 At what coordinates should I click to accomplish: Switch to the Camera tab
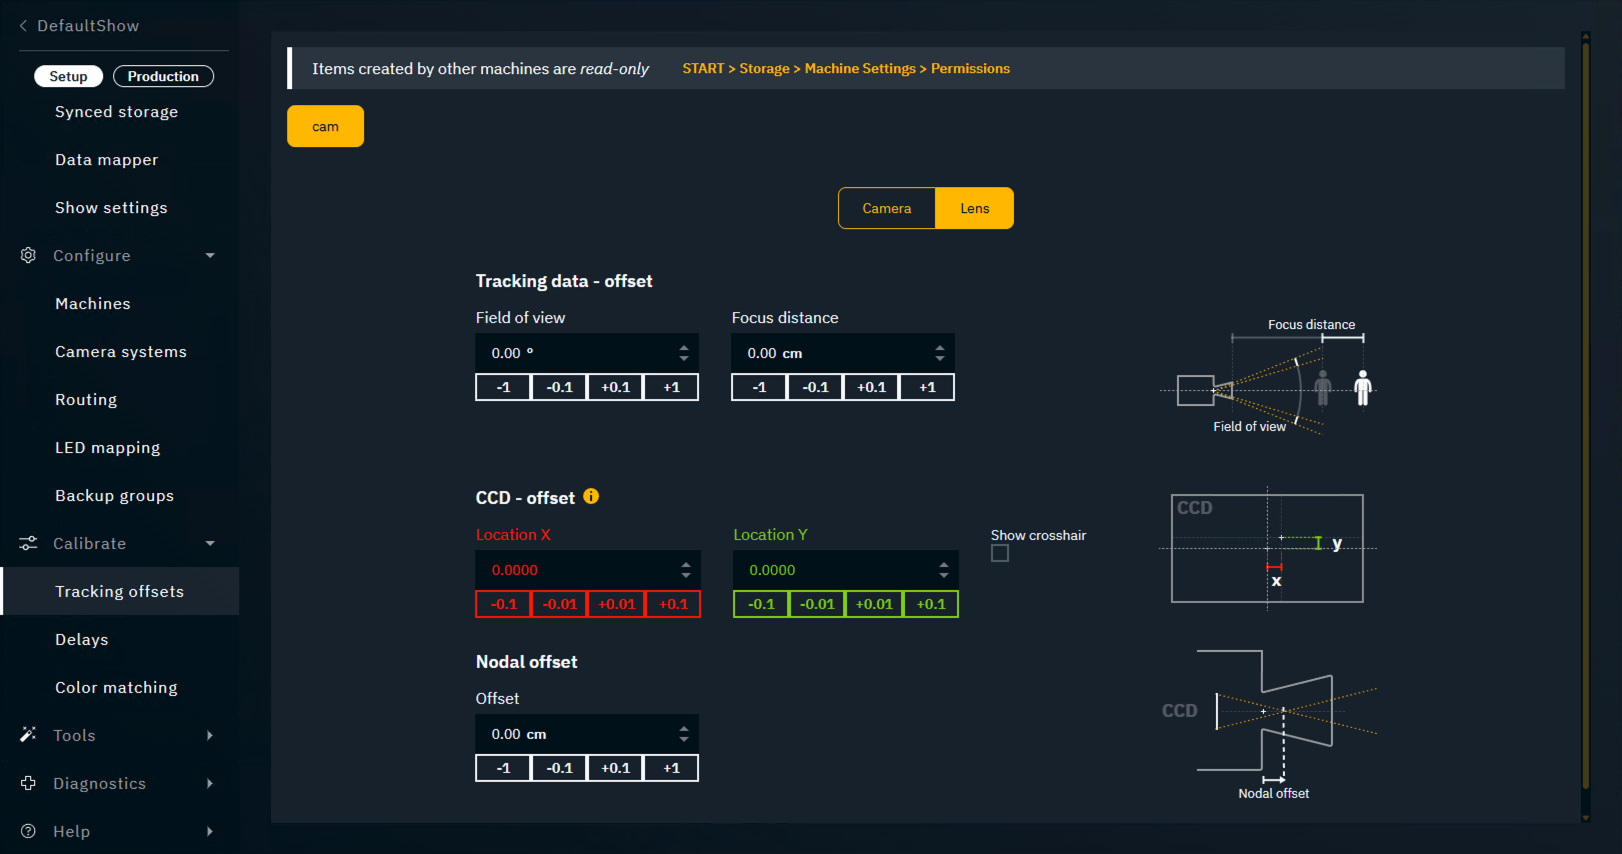[x=886, y=208]
